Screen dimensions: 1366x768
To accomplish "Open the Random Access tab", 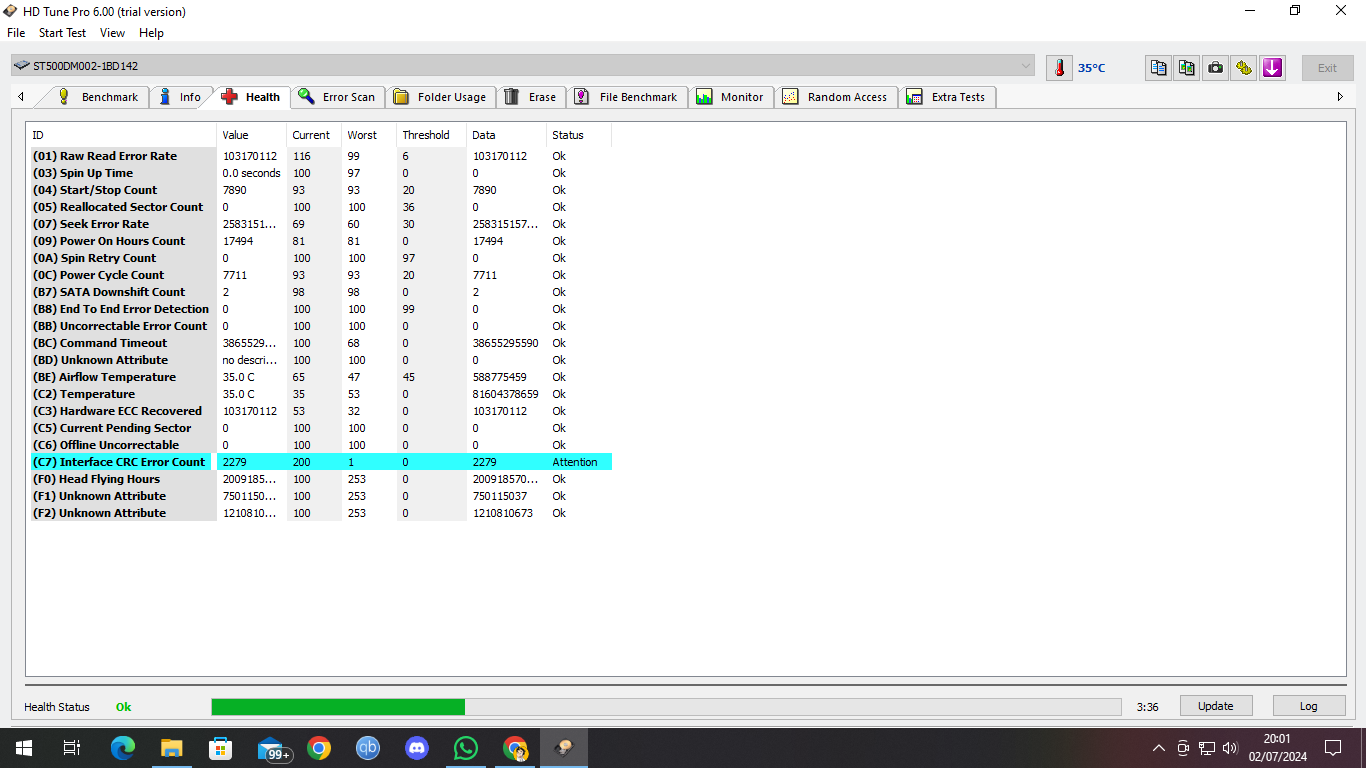I will (x=835, y=97).
